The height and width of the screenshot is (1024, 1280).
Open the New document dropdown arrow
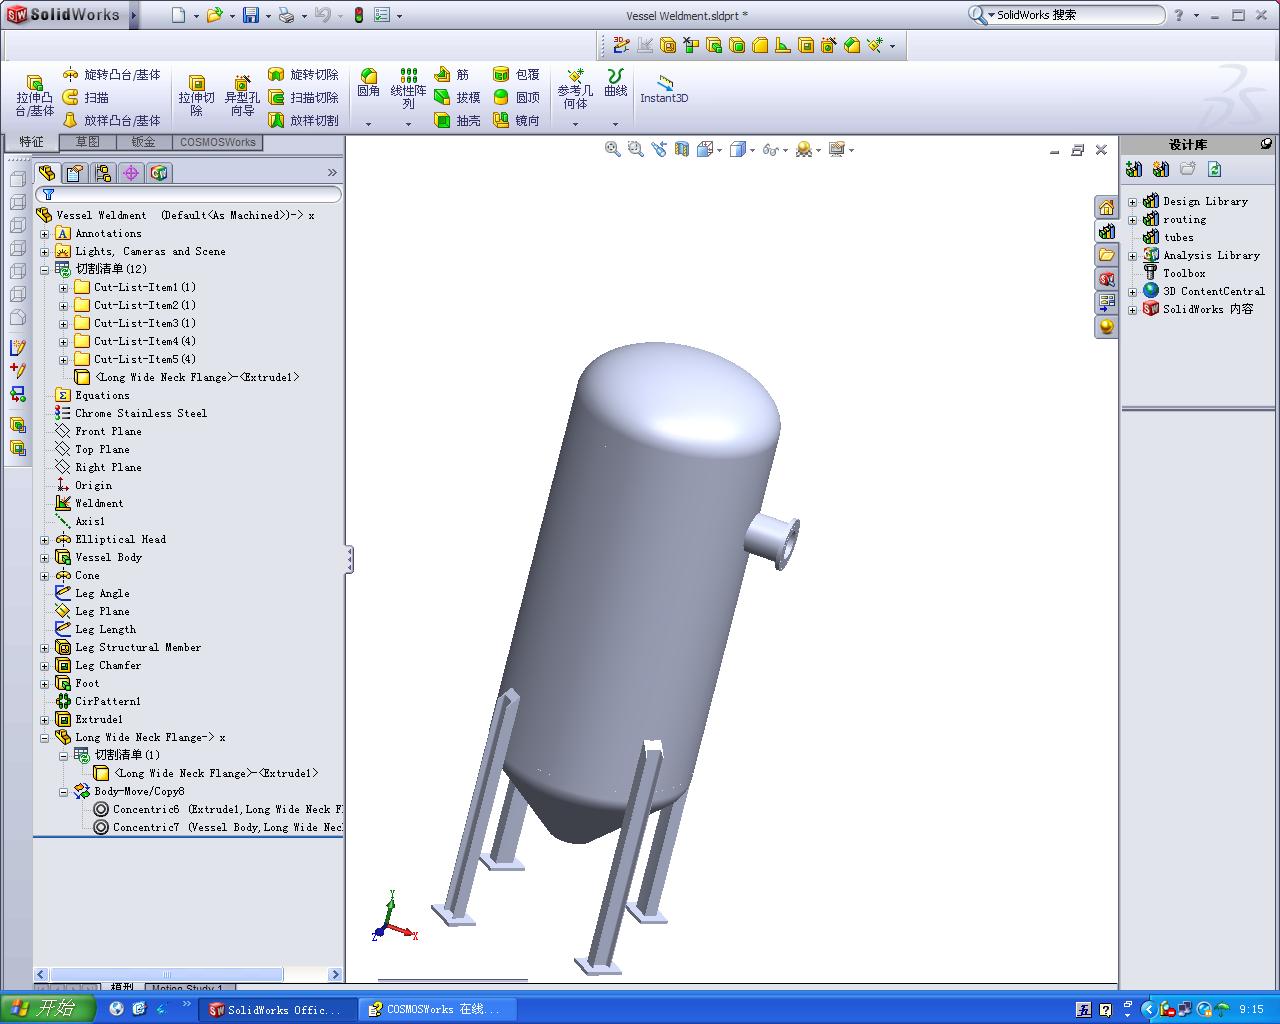[196, 16]
